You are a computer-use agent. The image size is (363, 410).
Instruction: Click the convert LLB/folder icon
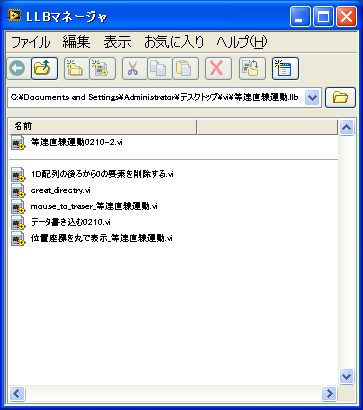[252, 69]
